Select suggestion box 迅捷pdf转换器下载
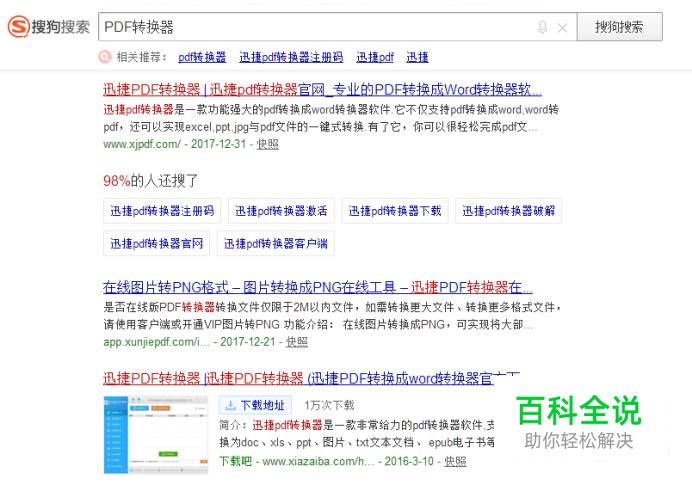This screenshot has width=692, height=485. tap(395, 211)
